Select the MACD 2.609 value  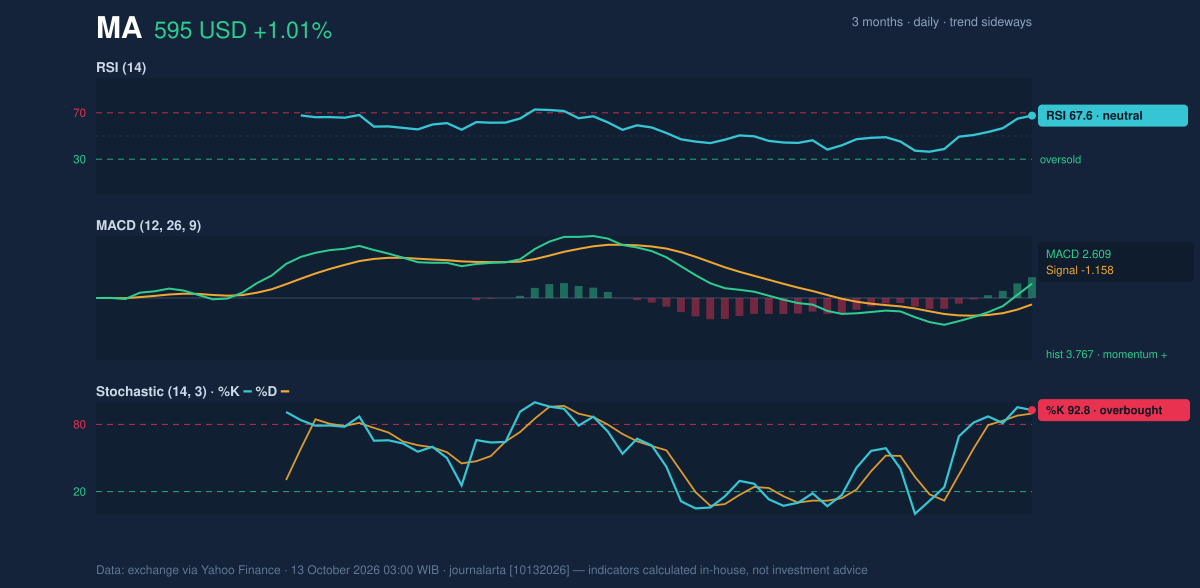point(1078,254)
